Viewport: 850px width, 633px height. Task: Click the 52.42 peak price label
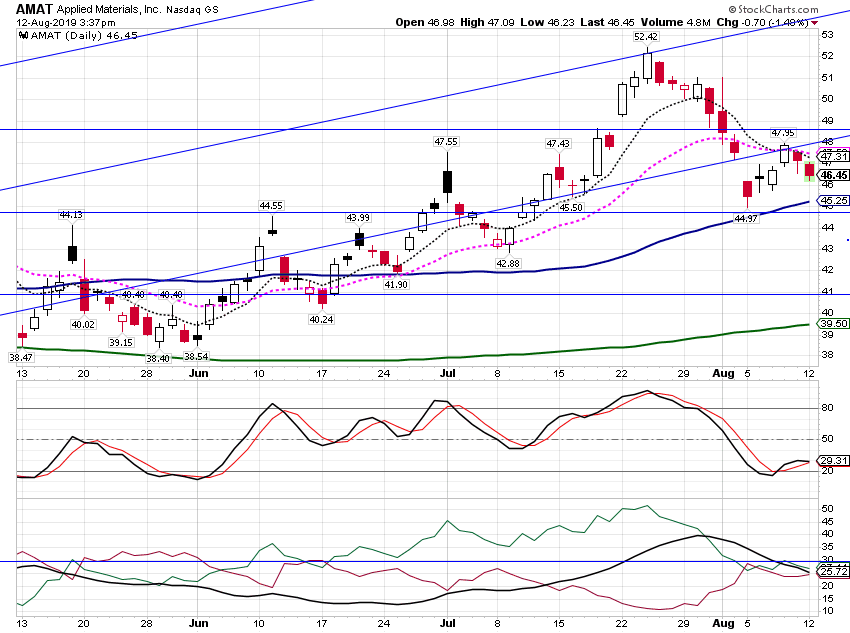pos(646,37)
